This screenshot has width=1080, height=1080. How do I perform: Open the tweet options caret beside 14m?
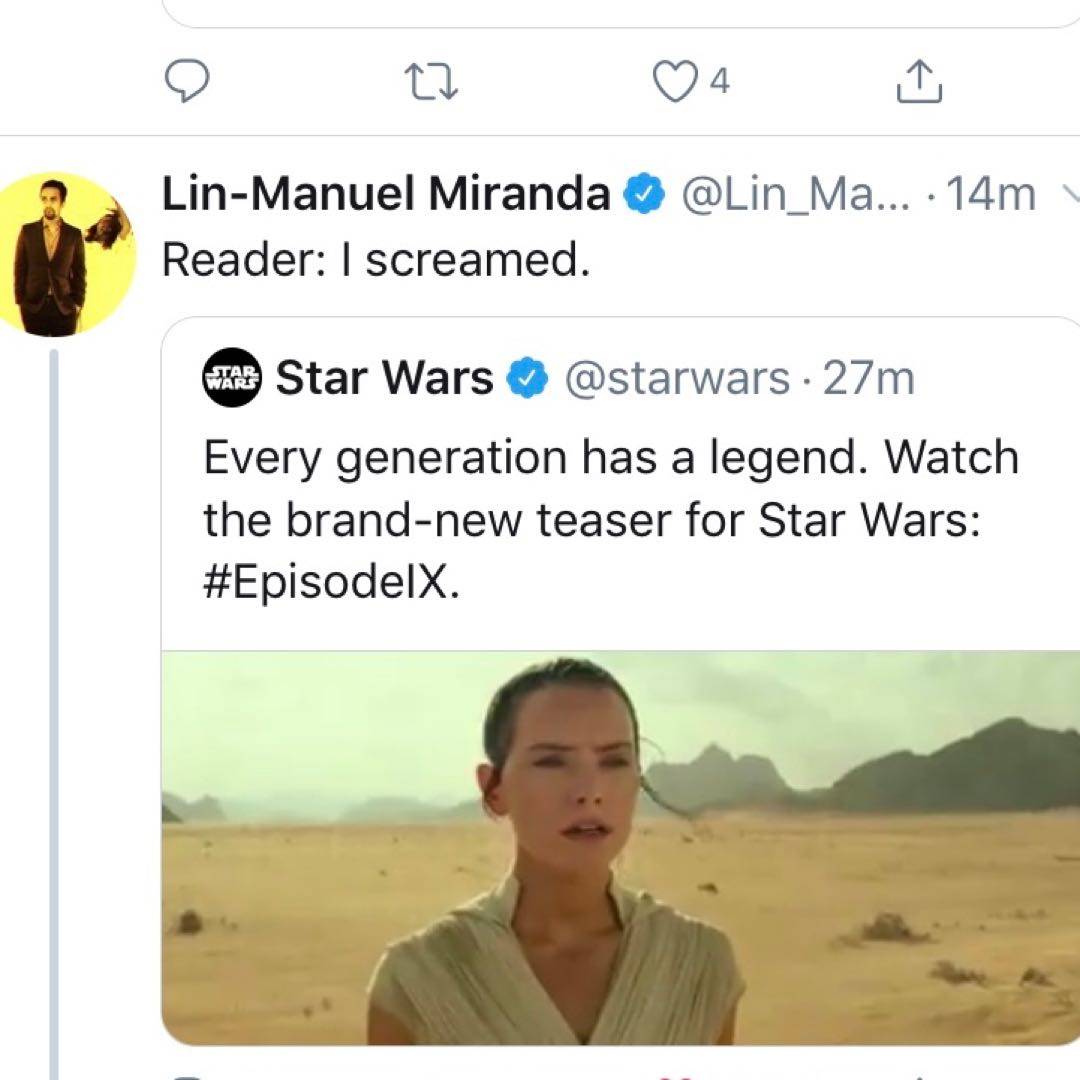[x=1067, y=193]
